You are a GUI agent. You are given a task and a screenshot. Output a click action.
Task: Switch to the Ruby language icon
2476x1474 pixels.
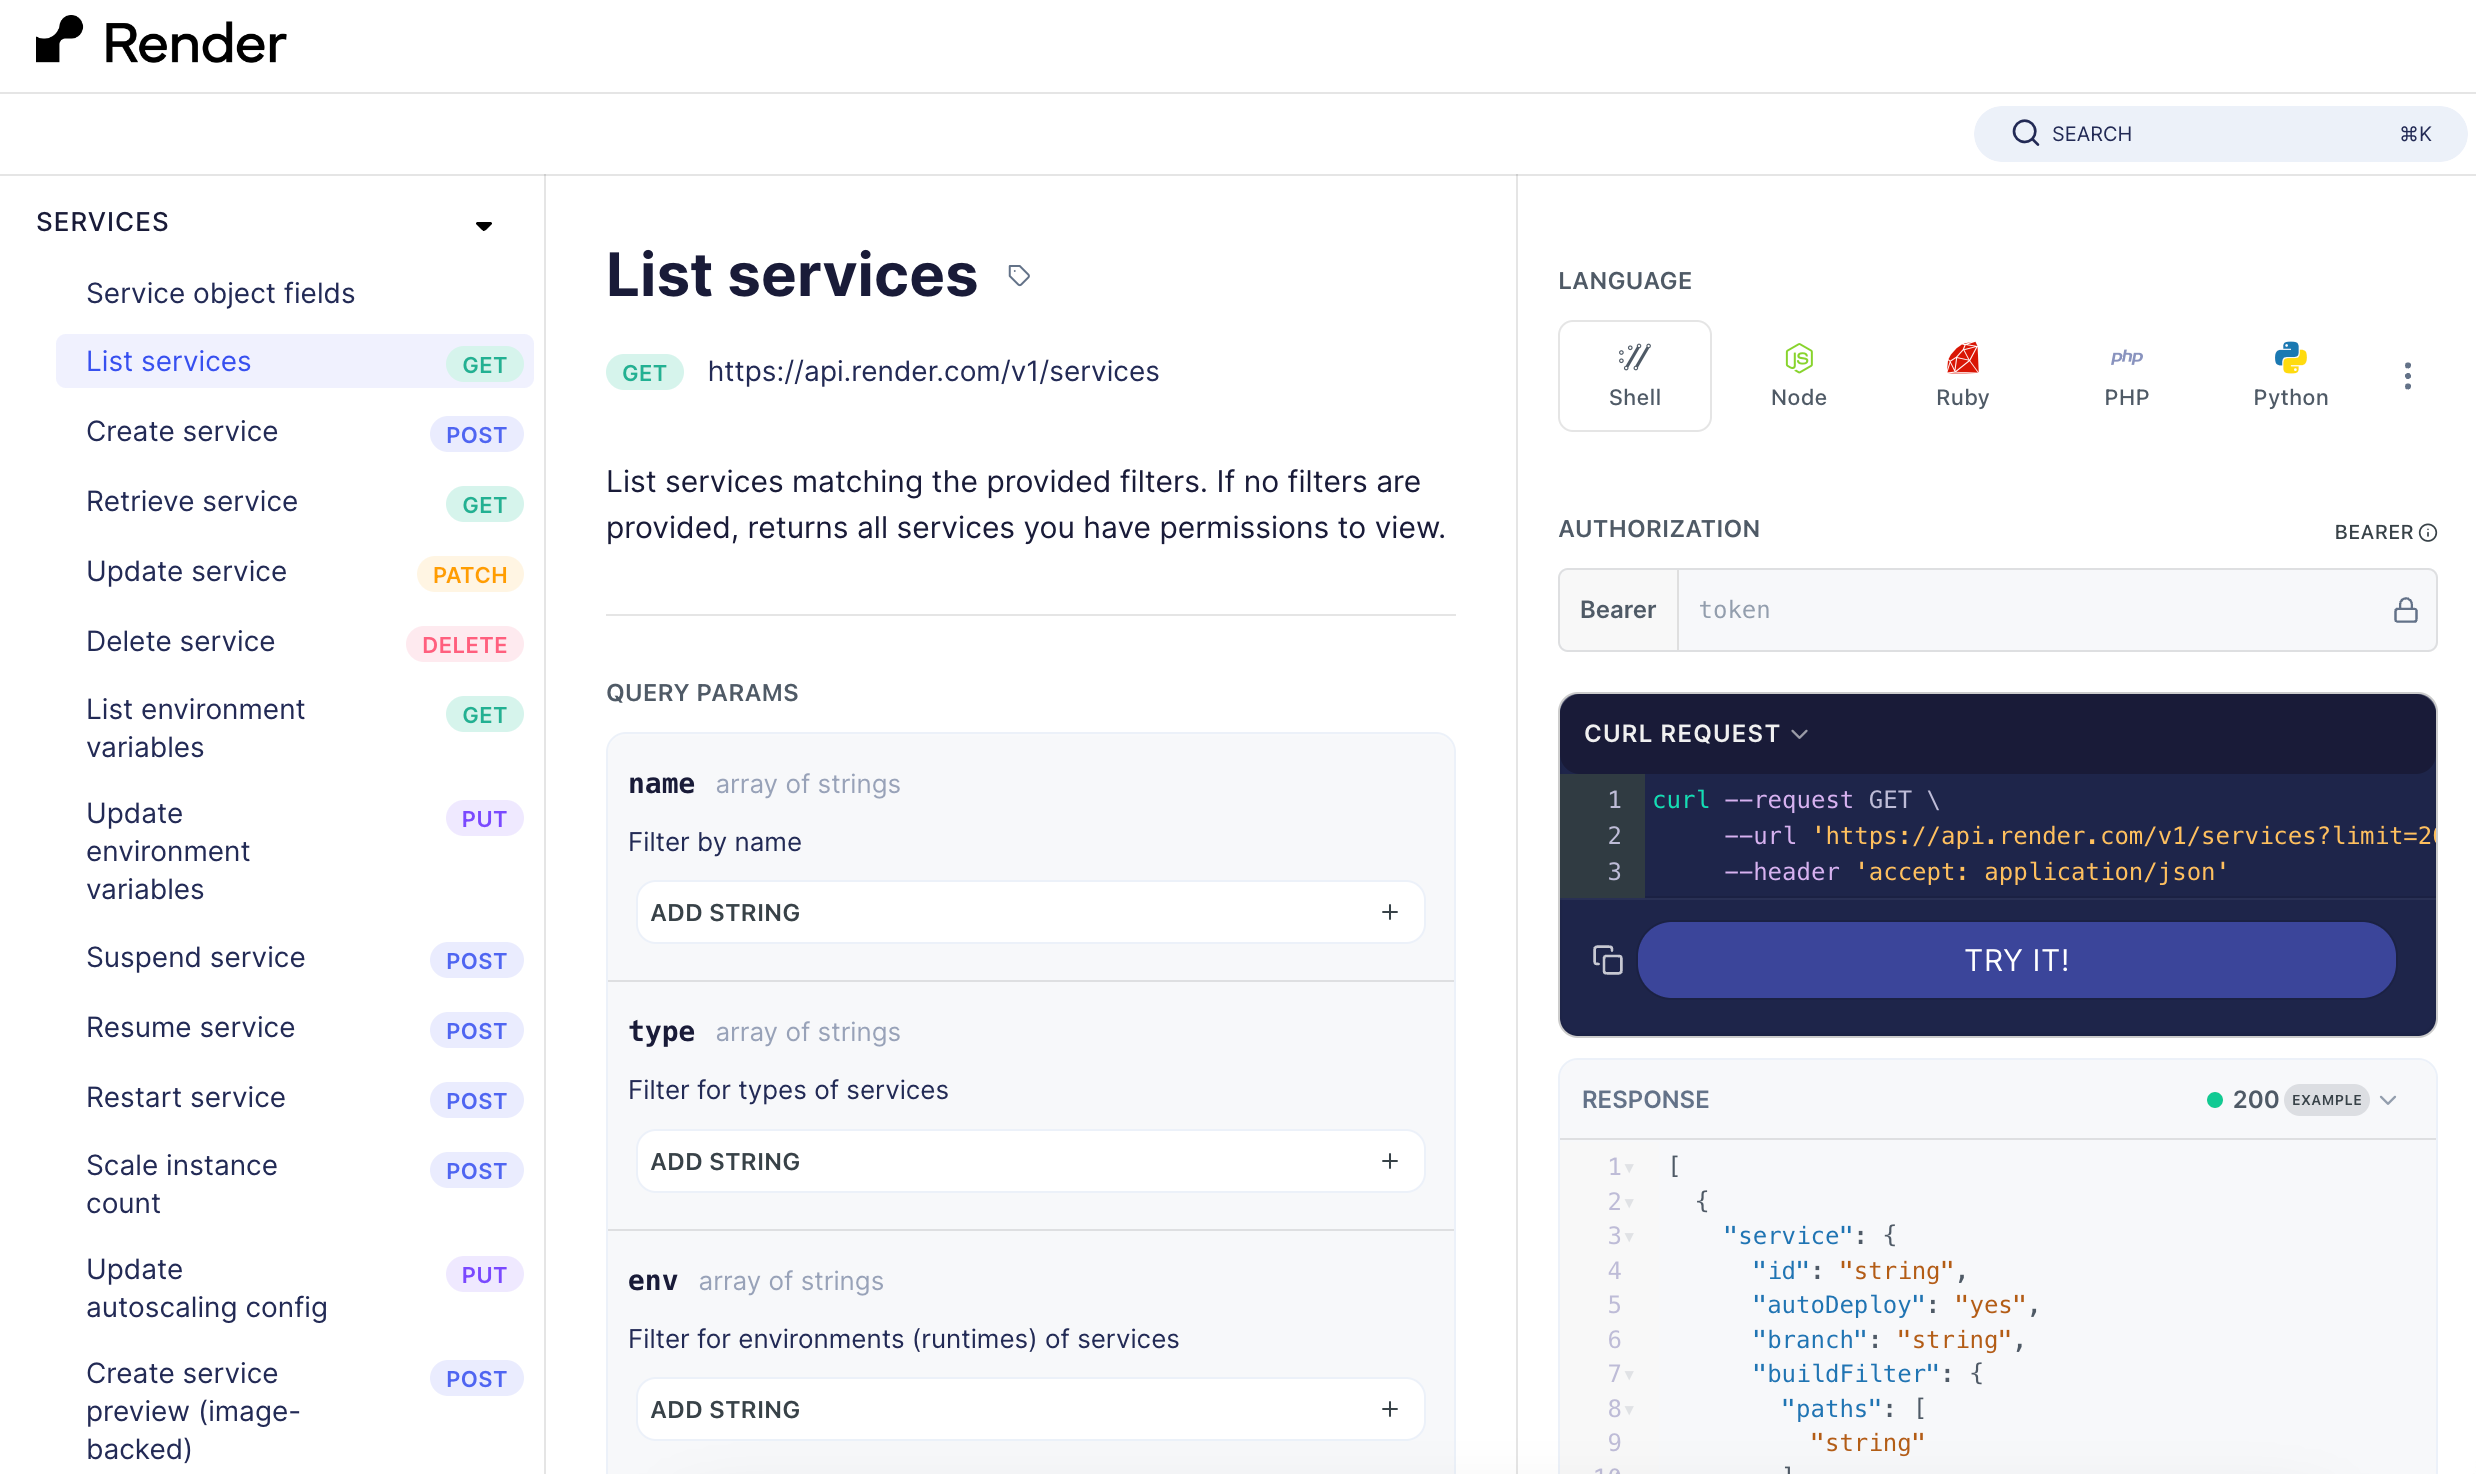[x=1961, y=373]
